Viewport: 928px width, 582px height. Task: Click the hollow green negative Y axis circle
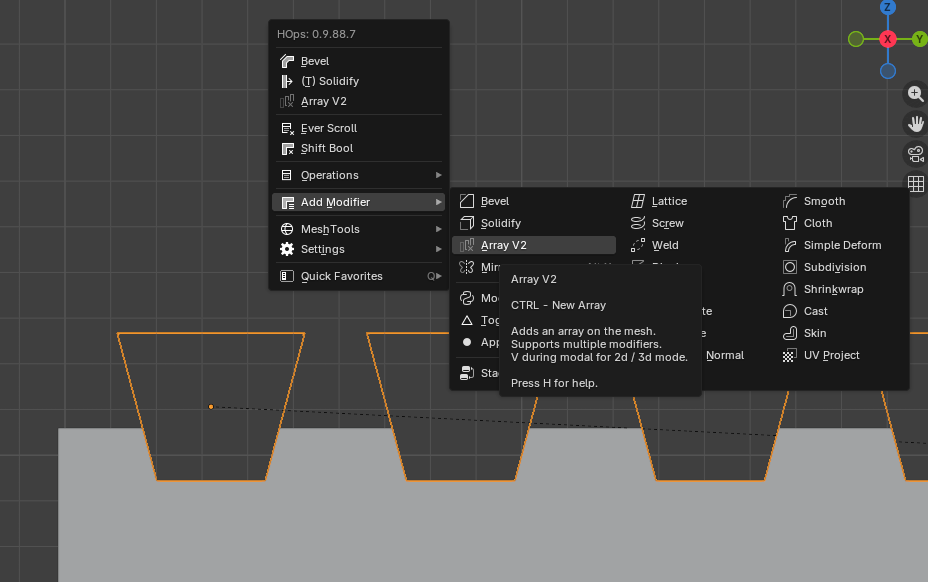click(x=856, y=39)
